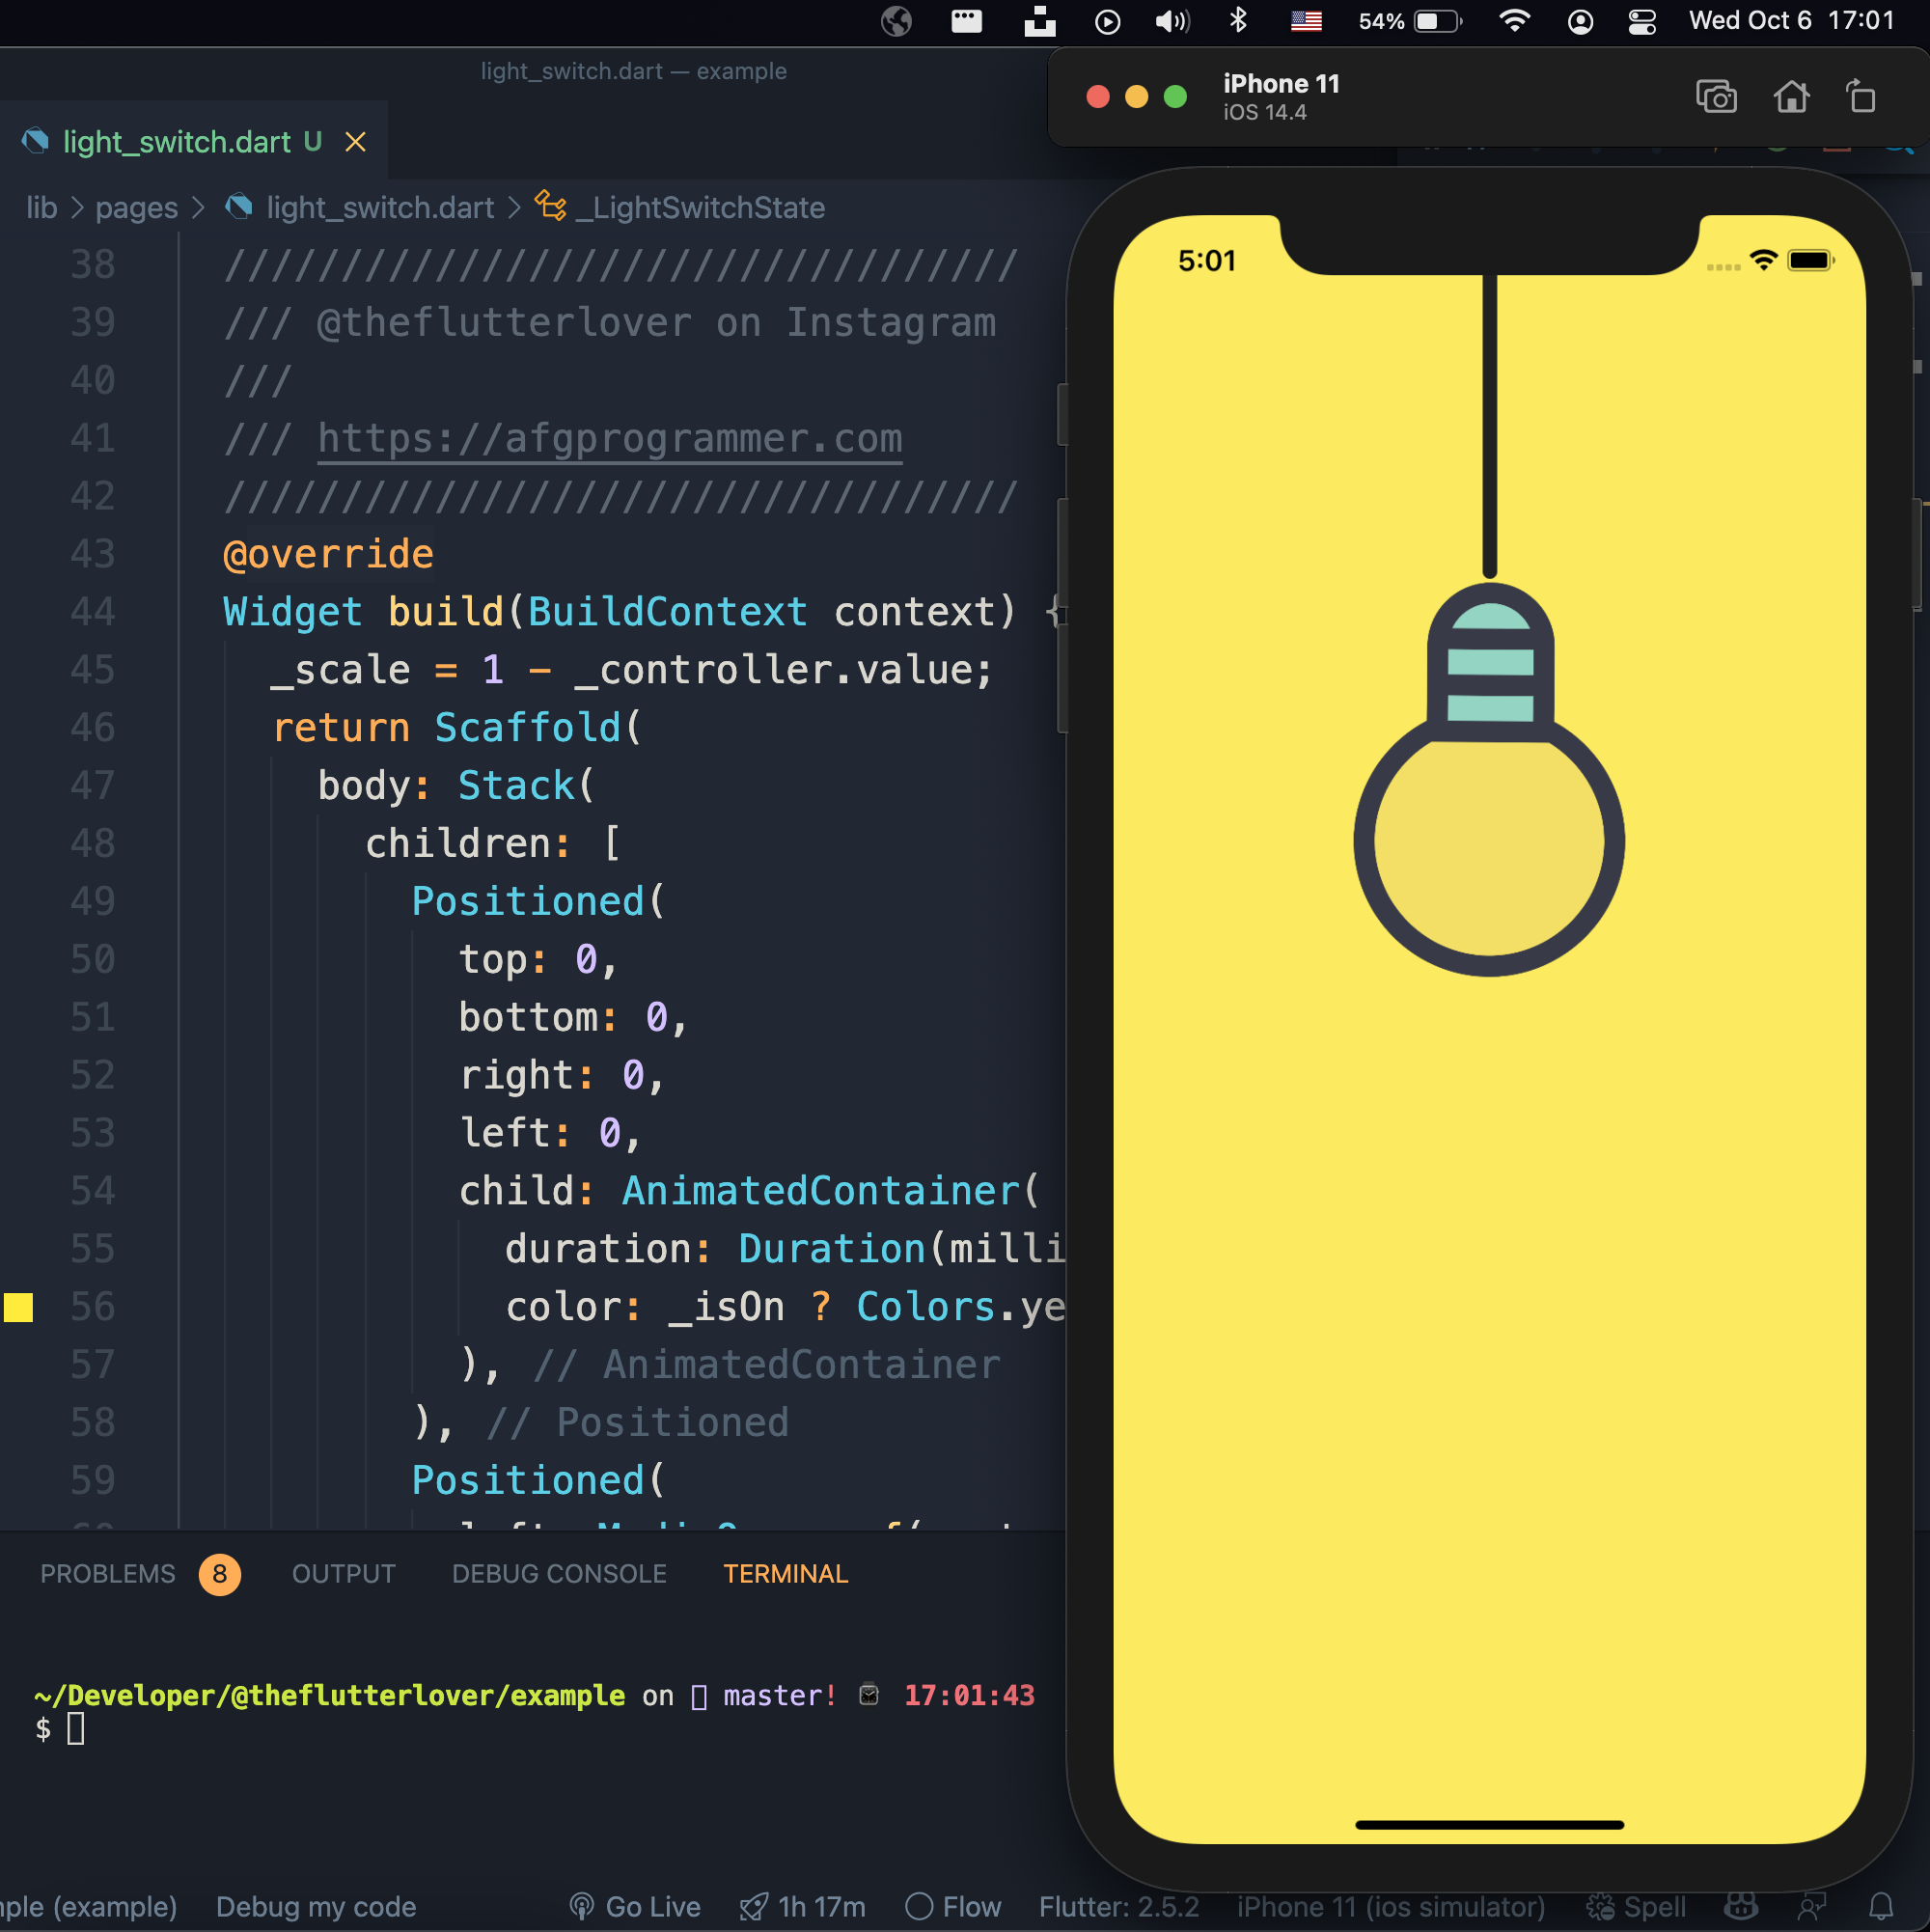Switch to the DEBUG CONSOLE tab
The image size is (1930, 1932).
[x=559, y=1573]
